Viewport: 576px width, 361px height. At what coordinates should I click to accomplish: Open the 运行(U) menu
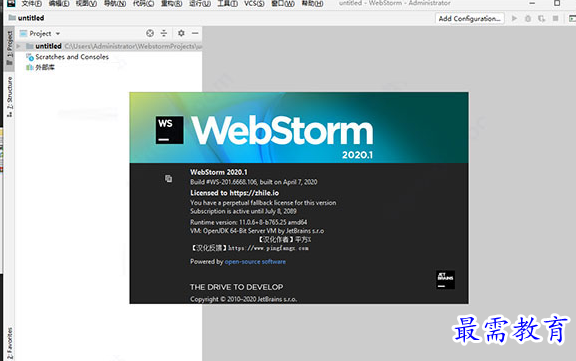(x=200, y=4)
